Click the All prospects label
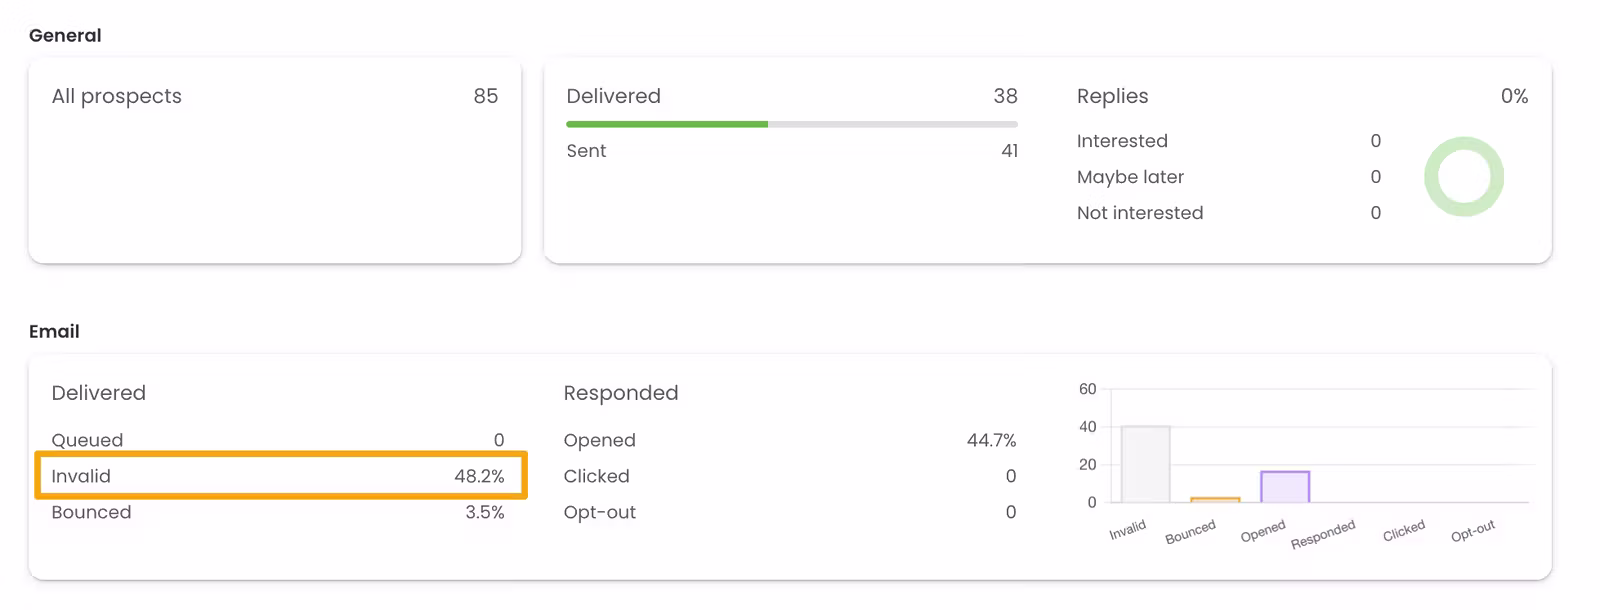The width and height of the screenshot is (1600, 610). pos(117,96)
